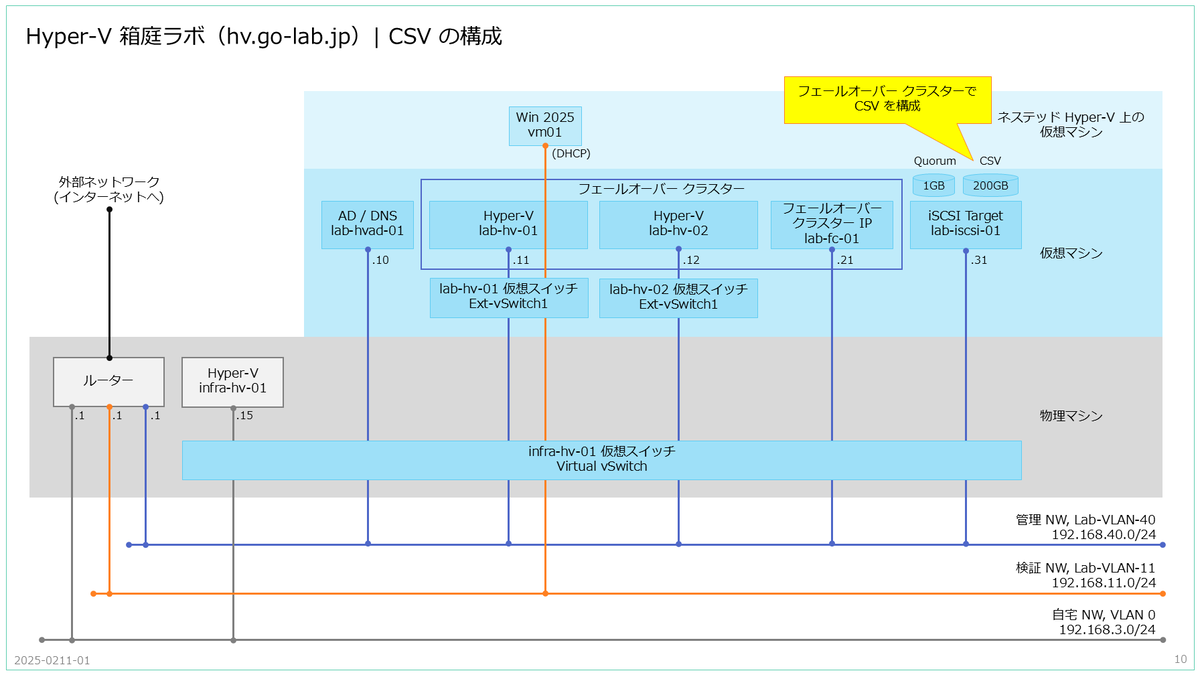
Task: Click the lab-hv-02 Ext-vSwitch1 box
Action: click(679, 298)
